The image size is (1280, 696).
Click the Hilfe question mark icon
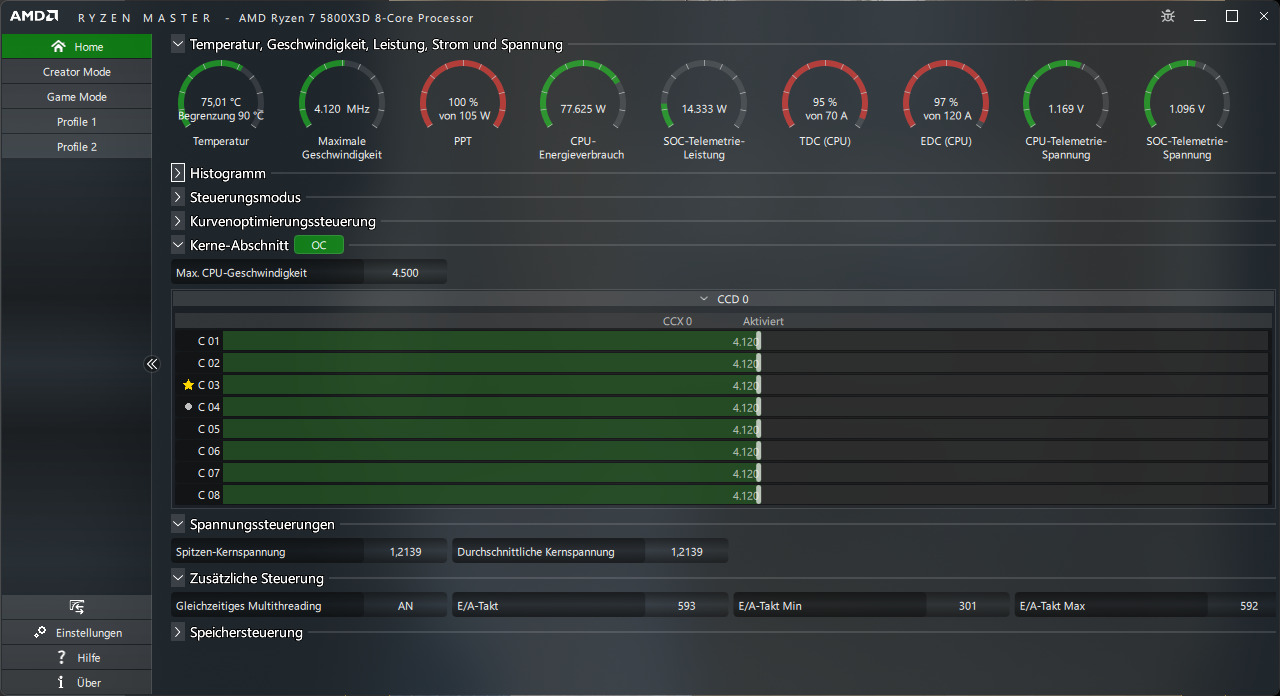point(61,657)
